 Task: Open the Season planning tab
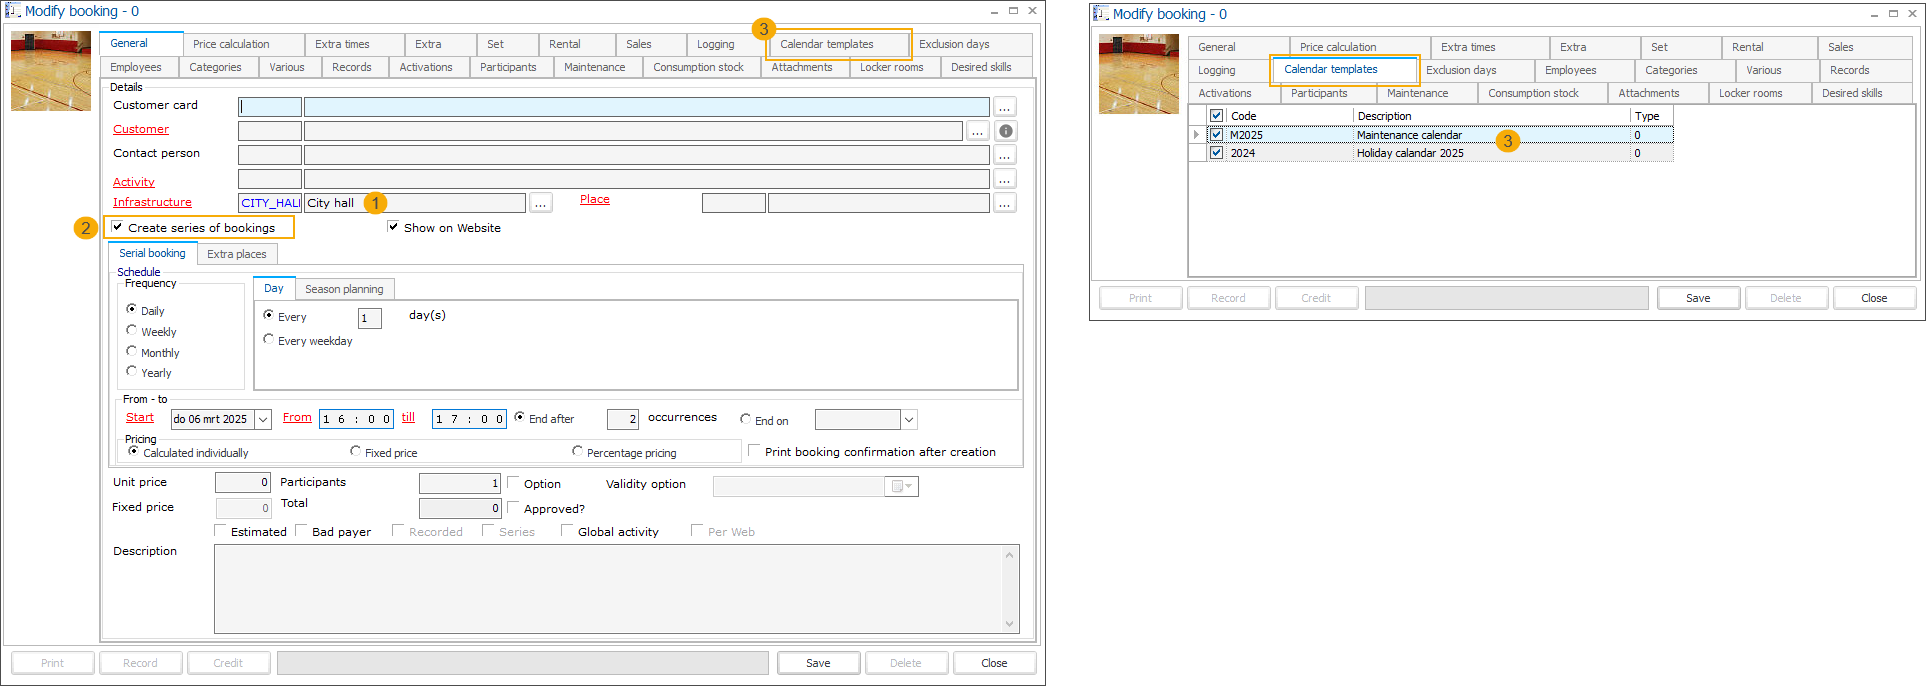tap(344, 289)
